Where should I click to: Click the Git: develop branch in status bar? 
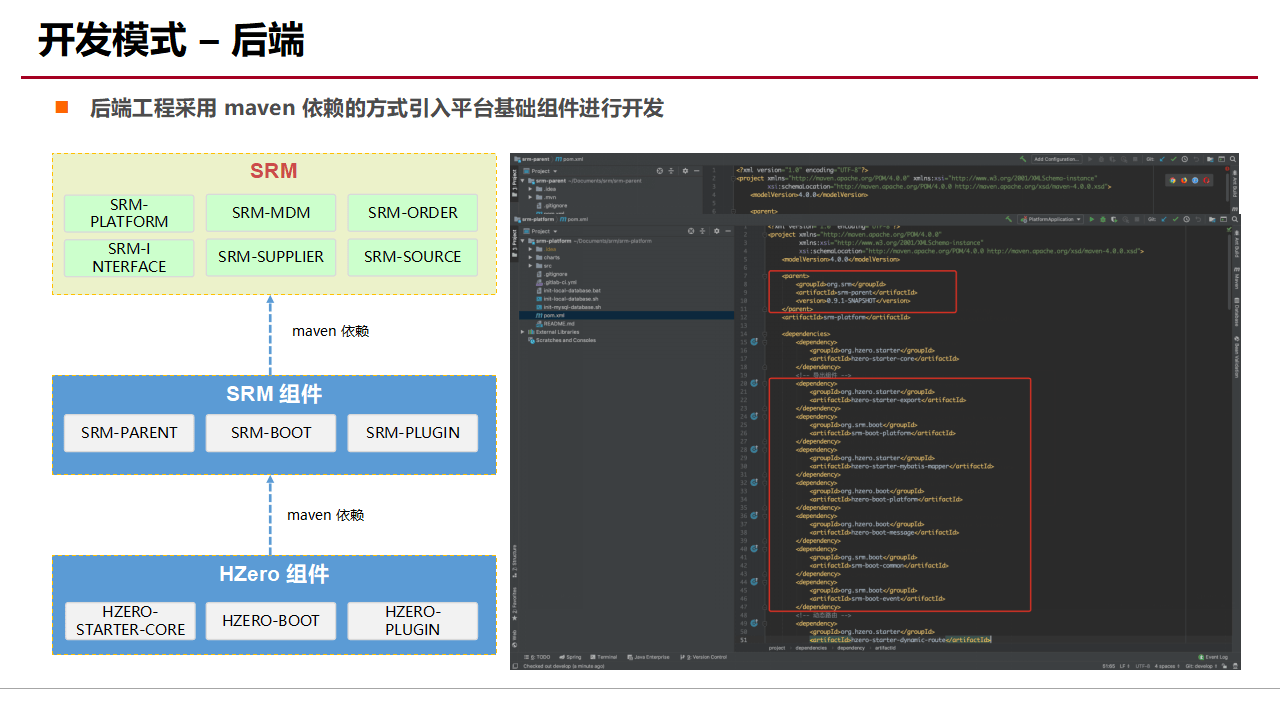click(x=1200, y=666)
